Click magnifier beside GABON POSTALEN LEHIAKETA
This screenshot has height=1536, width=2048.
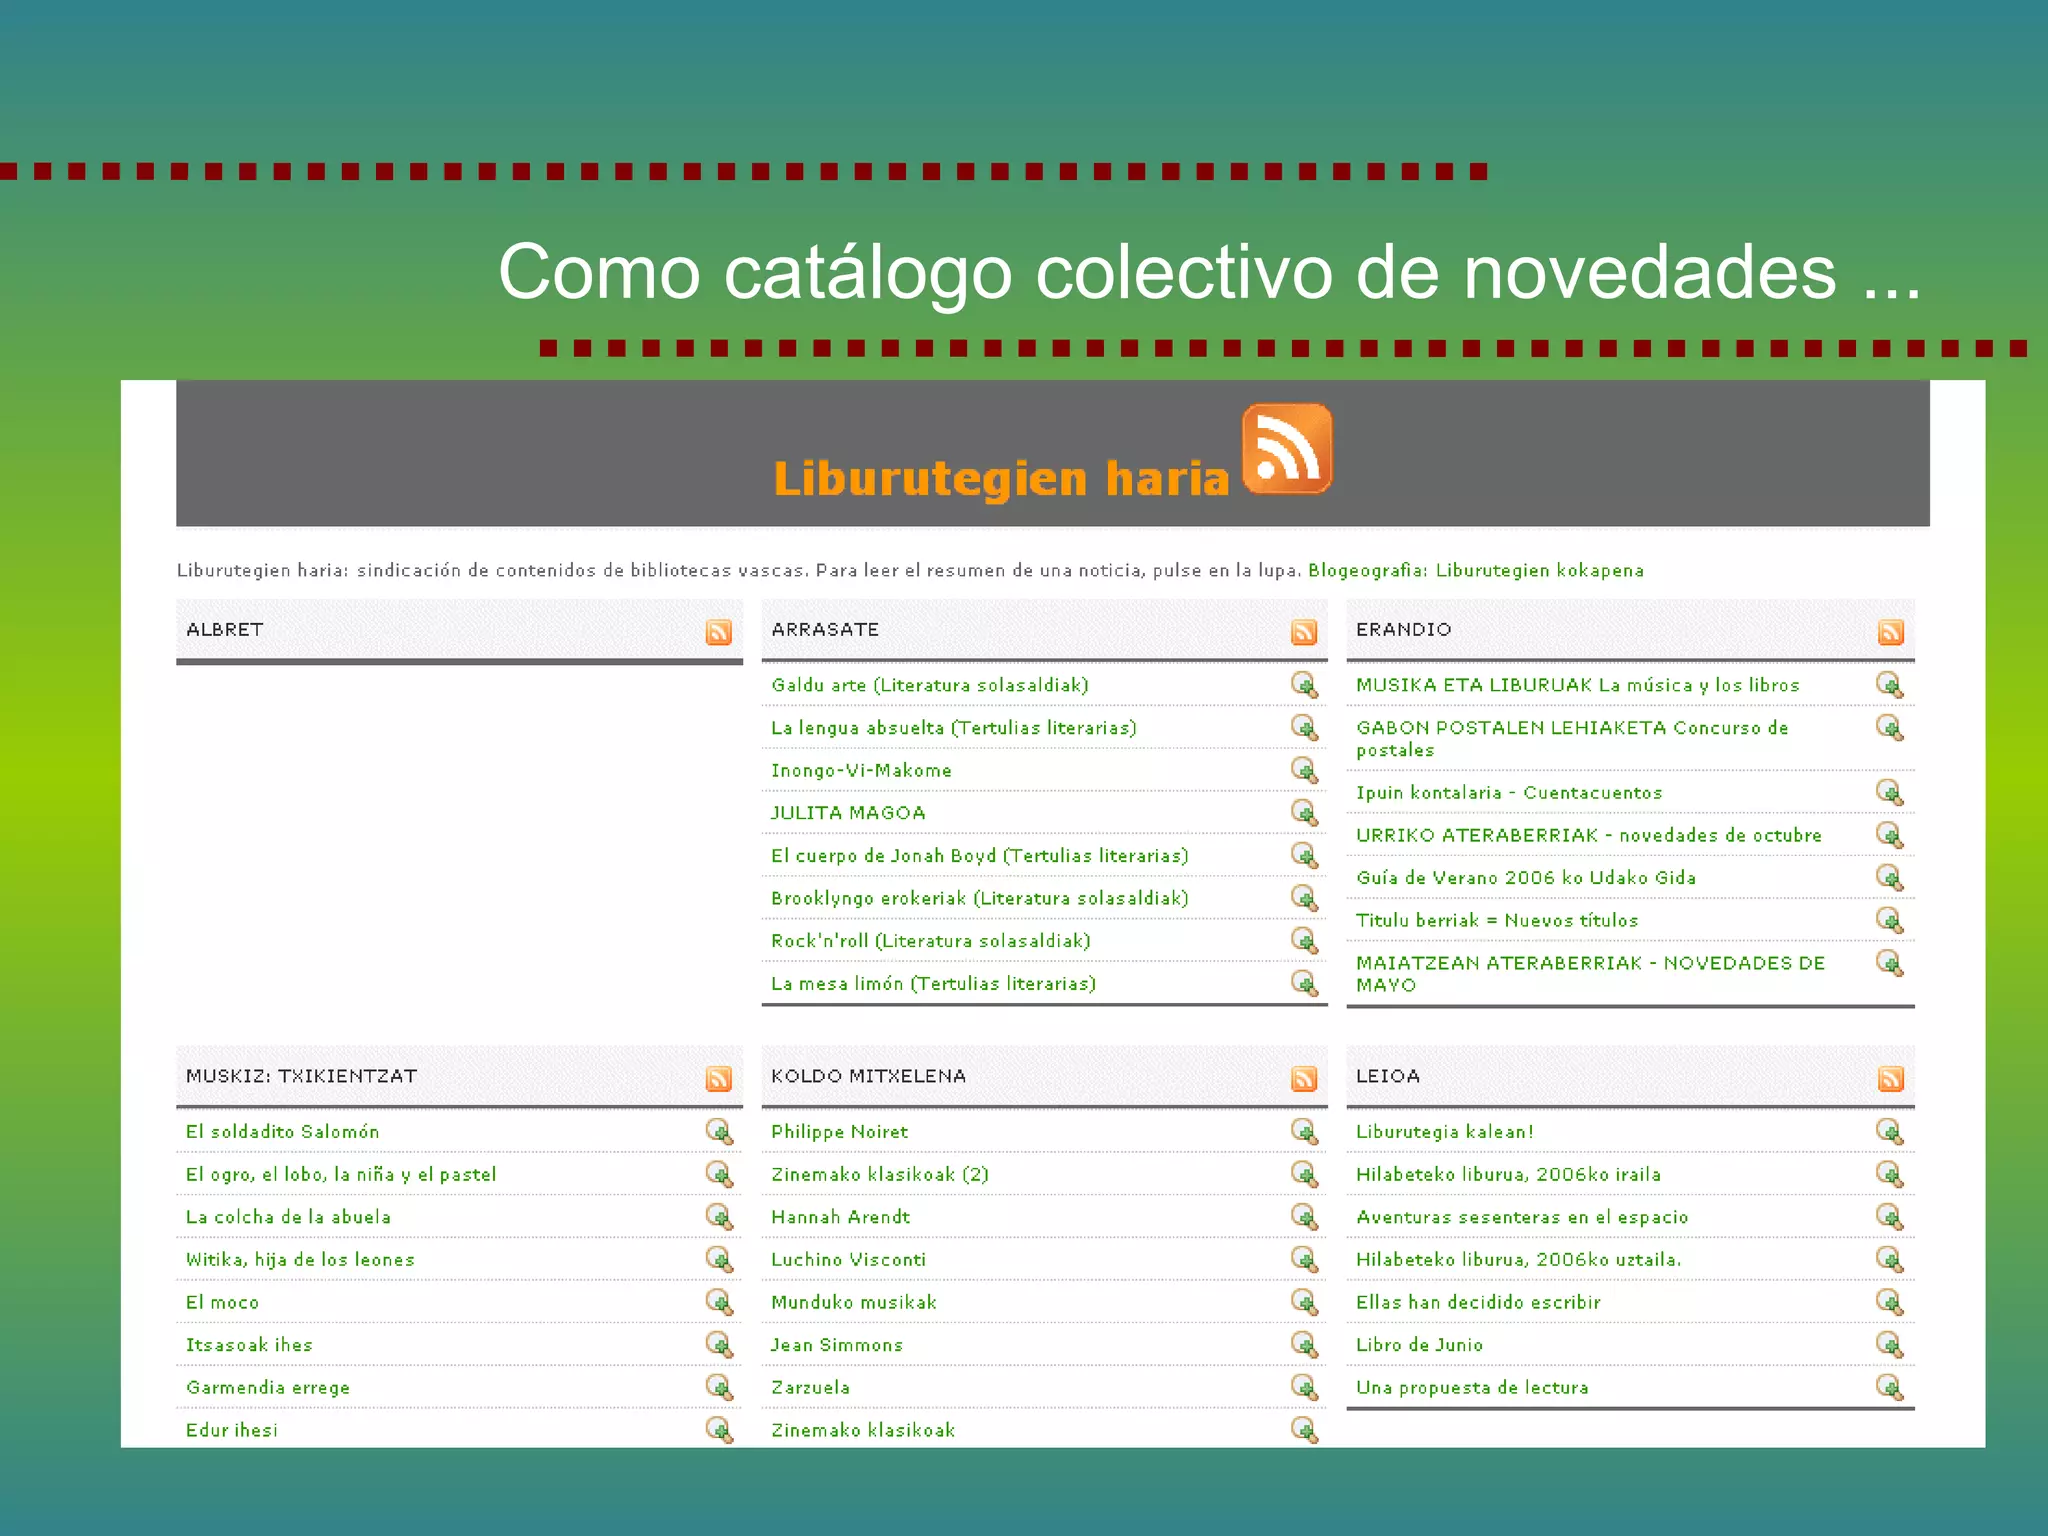click(1889, 727)
